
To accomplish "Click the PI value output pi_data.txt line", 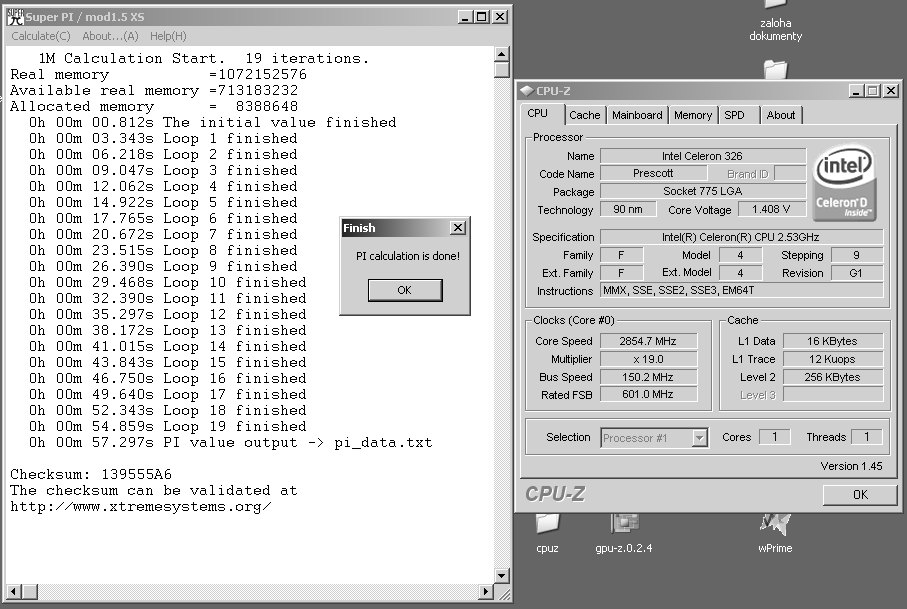I will (x=231, y=443).
